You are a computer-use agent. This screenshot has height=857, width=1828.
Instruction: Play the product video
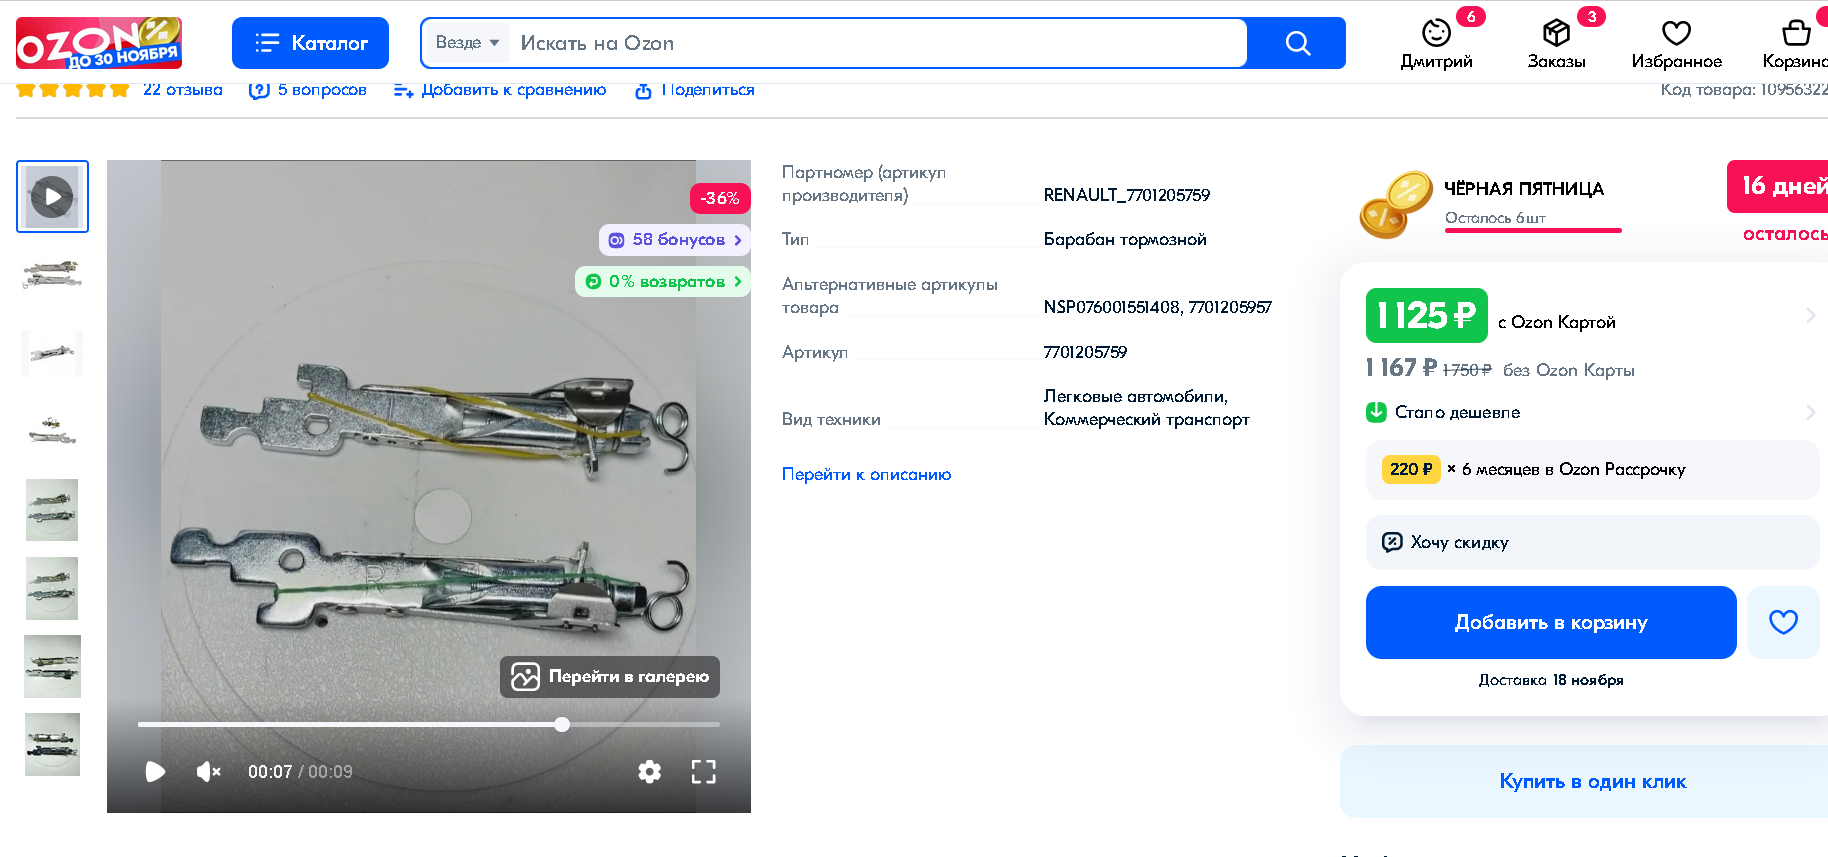click(155, 771)
